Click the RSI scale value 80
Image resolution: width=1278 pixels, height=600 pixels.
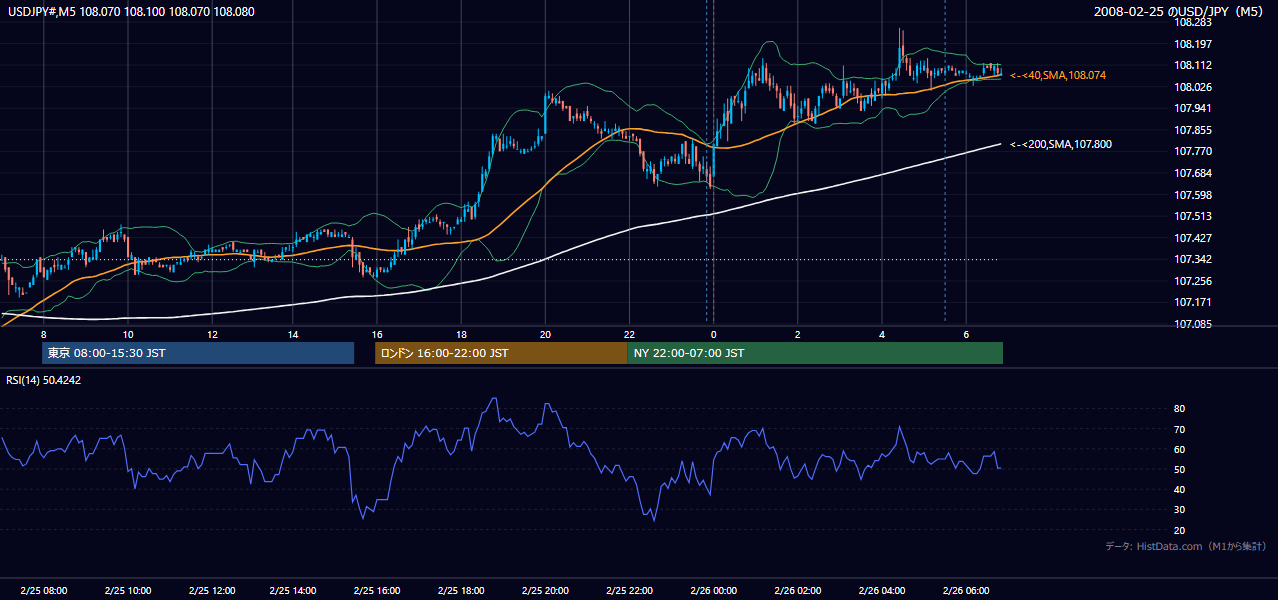click(1180, 409)
